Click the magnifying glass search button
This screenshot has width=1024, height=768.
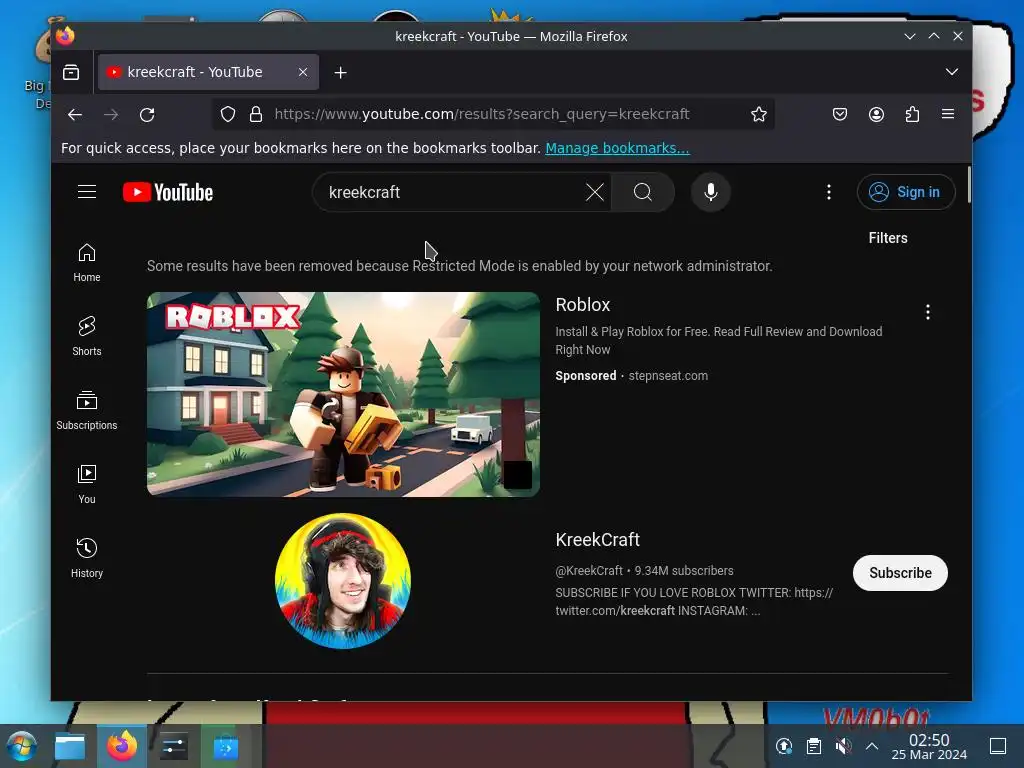(x=643, y=192)
